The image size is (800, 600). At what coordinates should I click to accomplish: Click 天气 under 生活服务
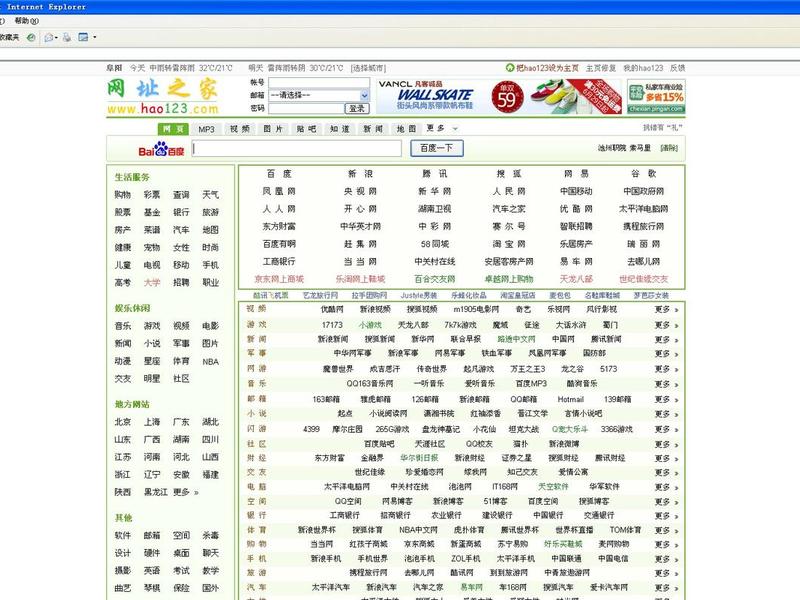tap(210, 195)
